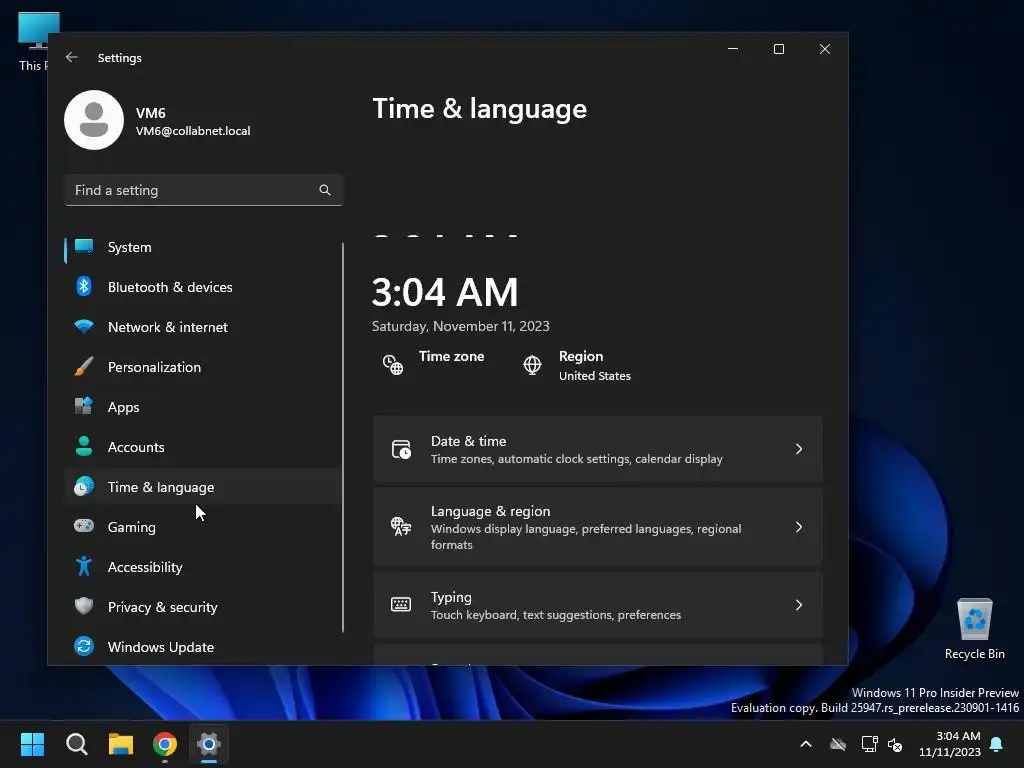This screenshot has width=1024, height=768.
Task: Click the Personalization paintbrush icon
Action: tap(84, 366)
